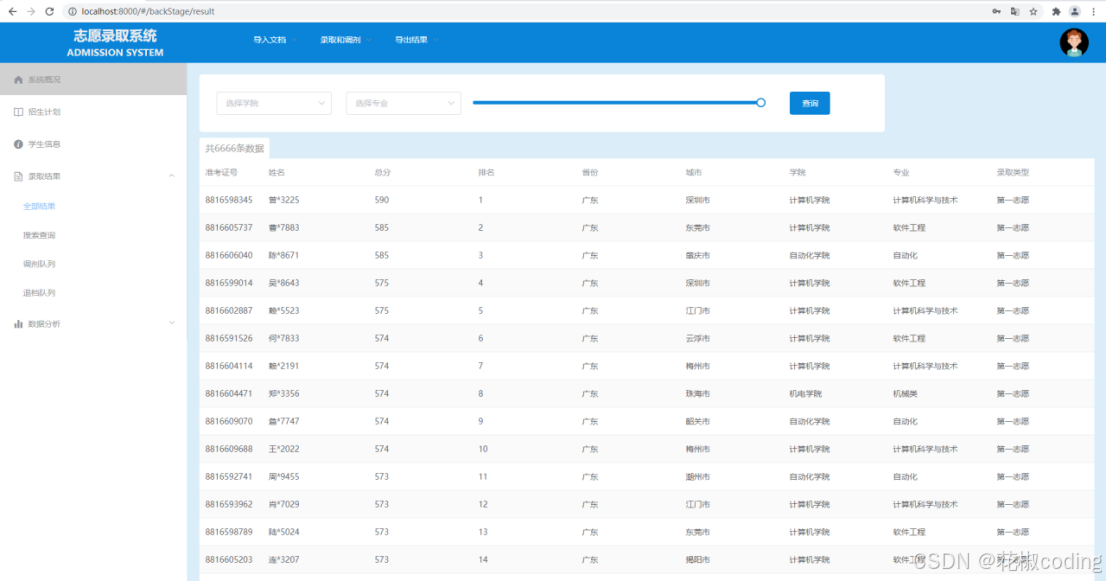Click the 录取类型 column header
The width and height of the screenshot is (1106, 581).
pos(1012,173)
